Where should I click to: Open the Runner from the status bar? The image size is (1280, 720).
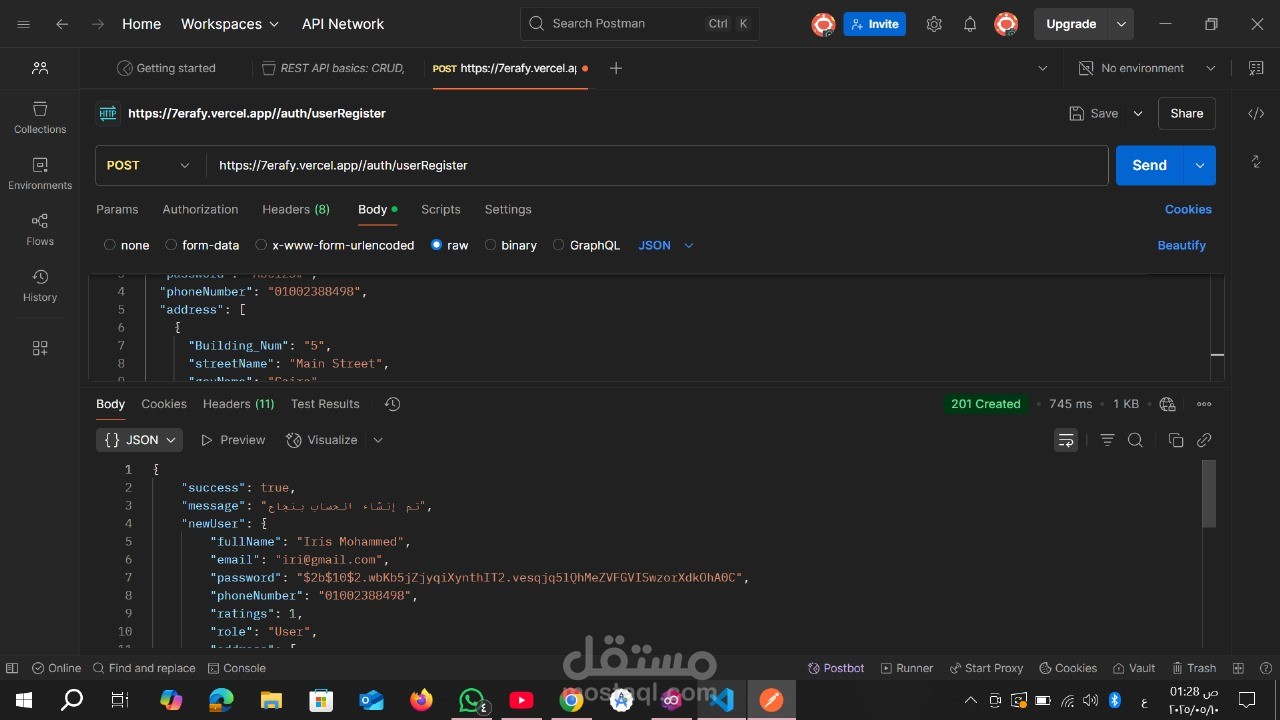click(x=907, y=668)
